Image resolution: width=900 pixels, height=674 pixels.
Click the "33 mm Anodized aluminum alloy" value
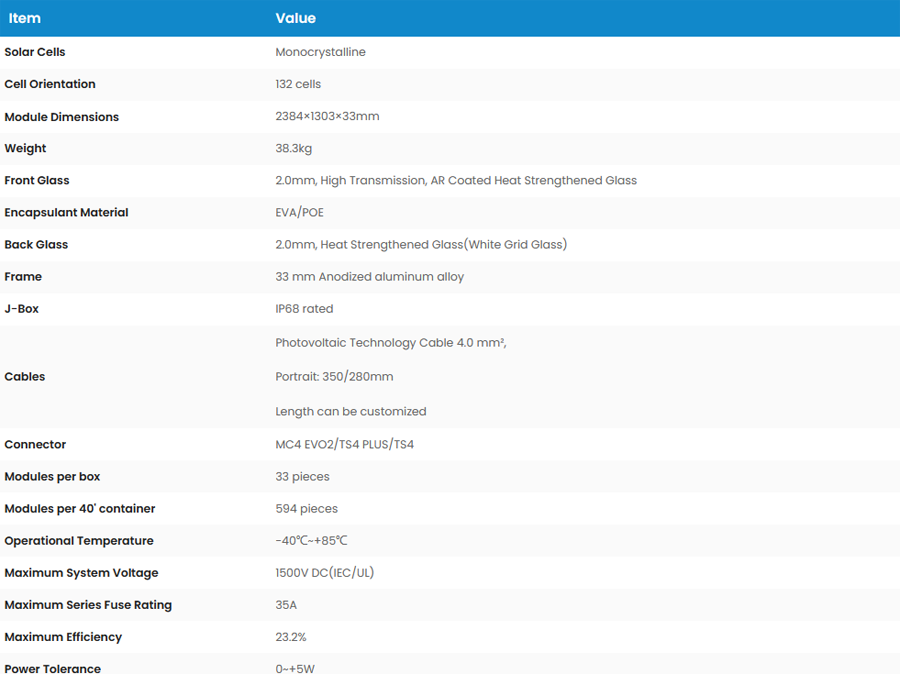pos(369,276)
